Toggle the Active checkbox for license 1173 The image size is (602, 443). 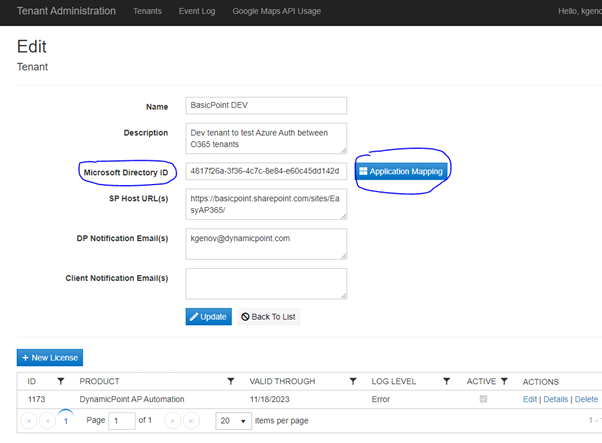point(485,400)
